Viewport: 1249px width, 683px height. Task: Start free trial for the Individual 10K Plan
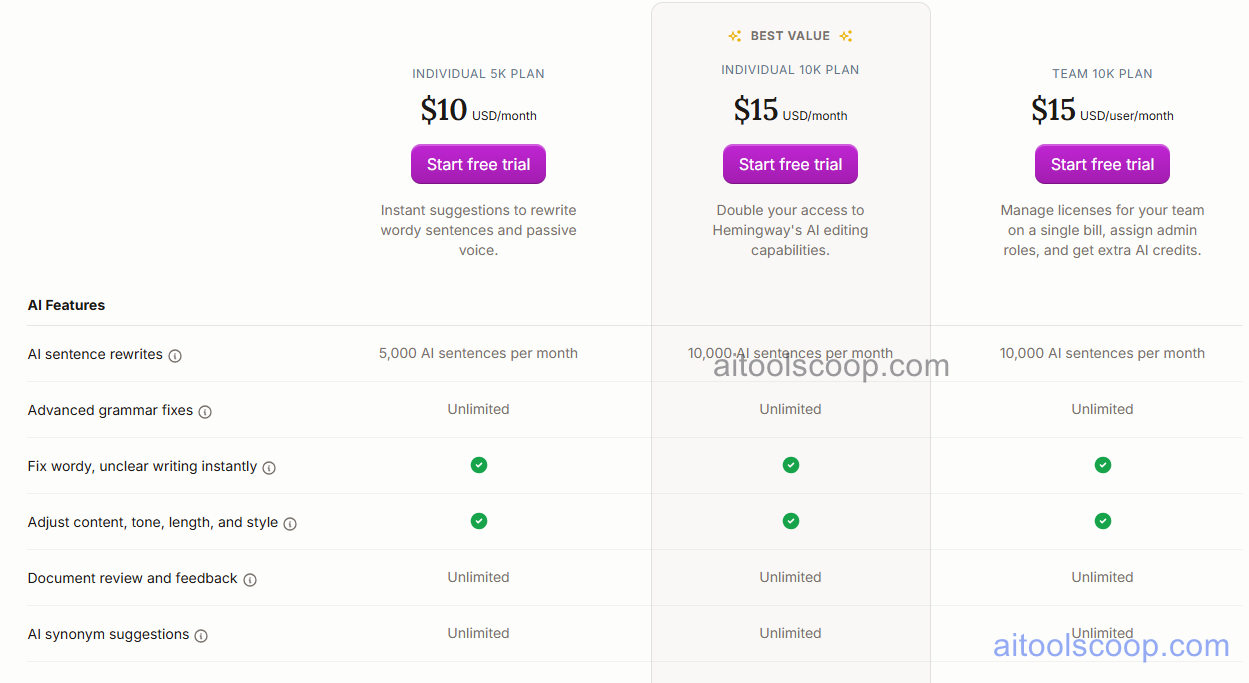790,164
